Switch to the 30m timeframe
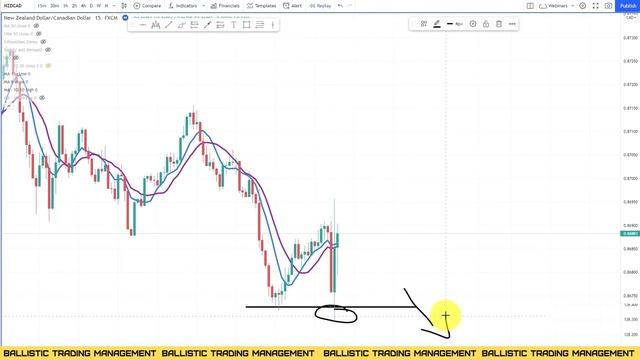This screenshot has width=640, height=360. tap(54, 6)
